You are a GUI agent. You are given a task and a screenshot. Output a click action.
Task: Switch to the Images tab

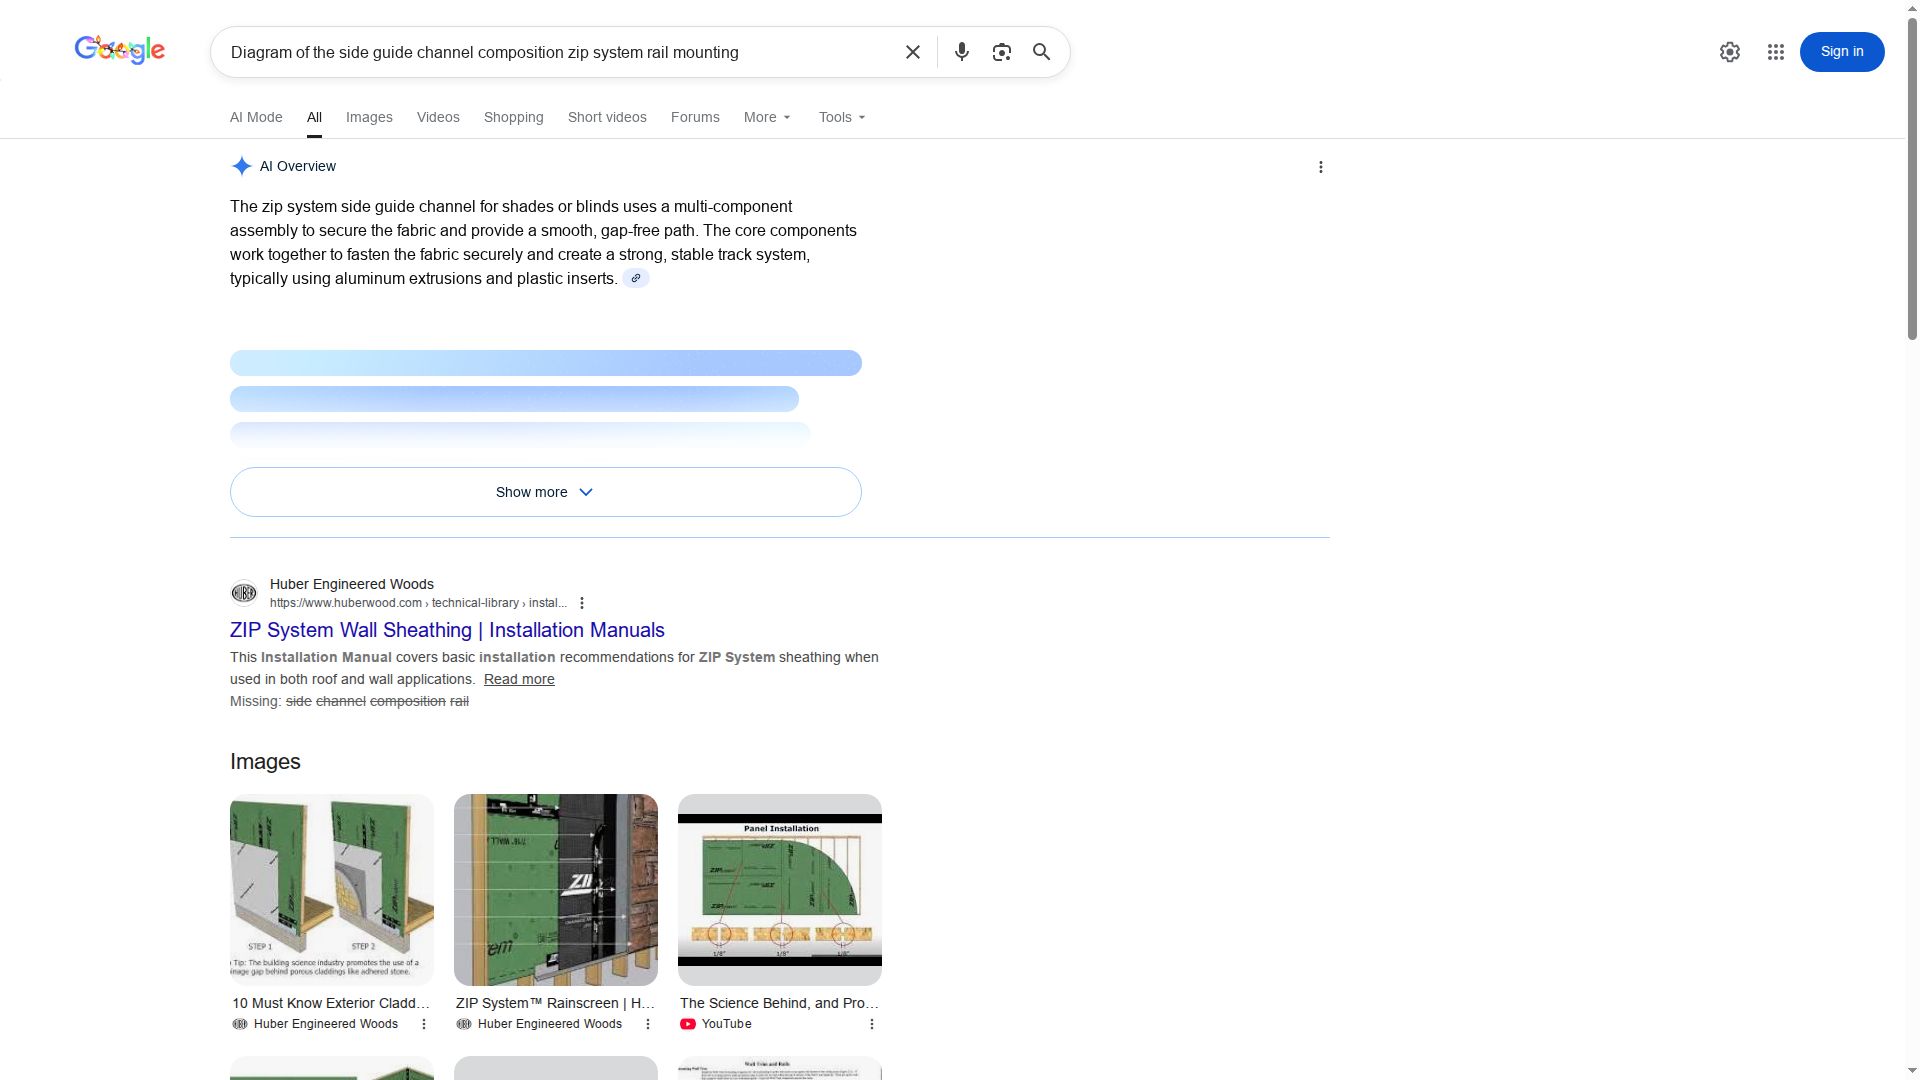(x=369, y=117)
